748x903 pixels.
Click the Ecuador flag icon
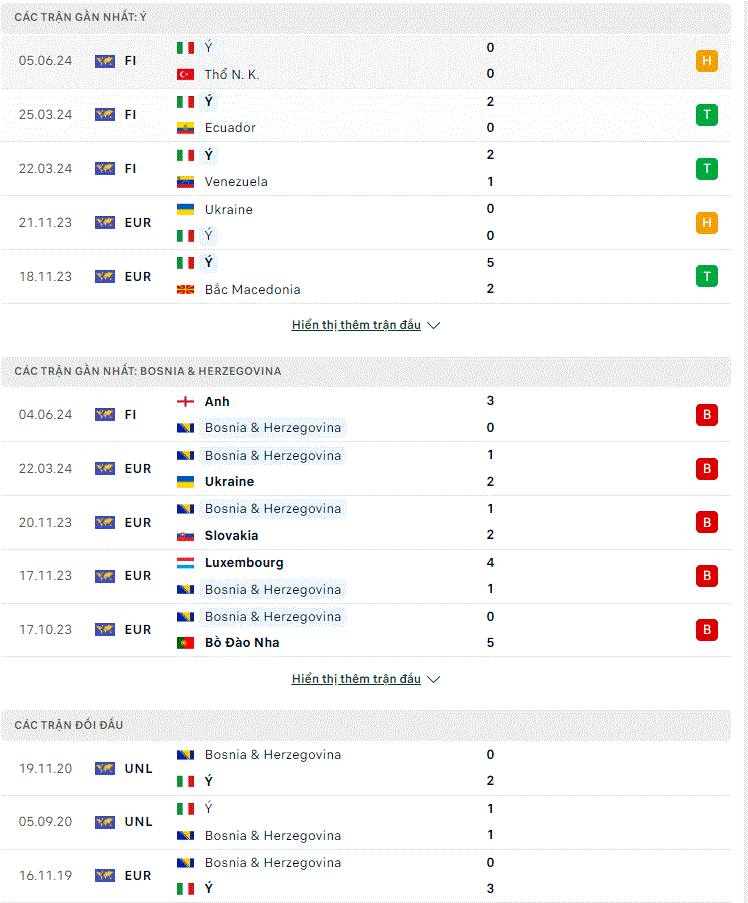point(185,128)
